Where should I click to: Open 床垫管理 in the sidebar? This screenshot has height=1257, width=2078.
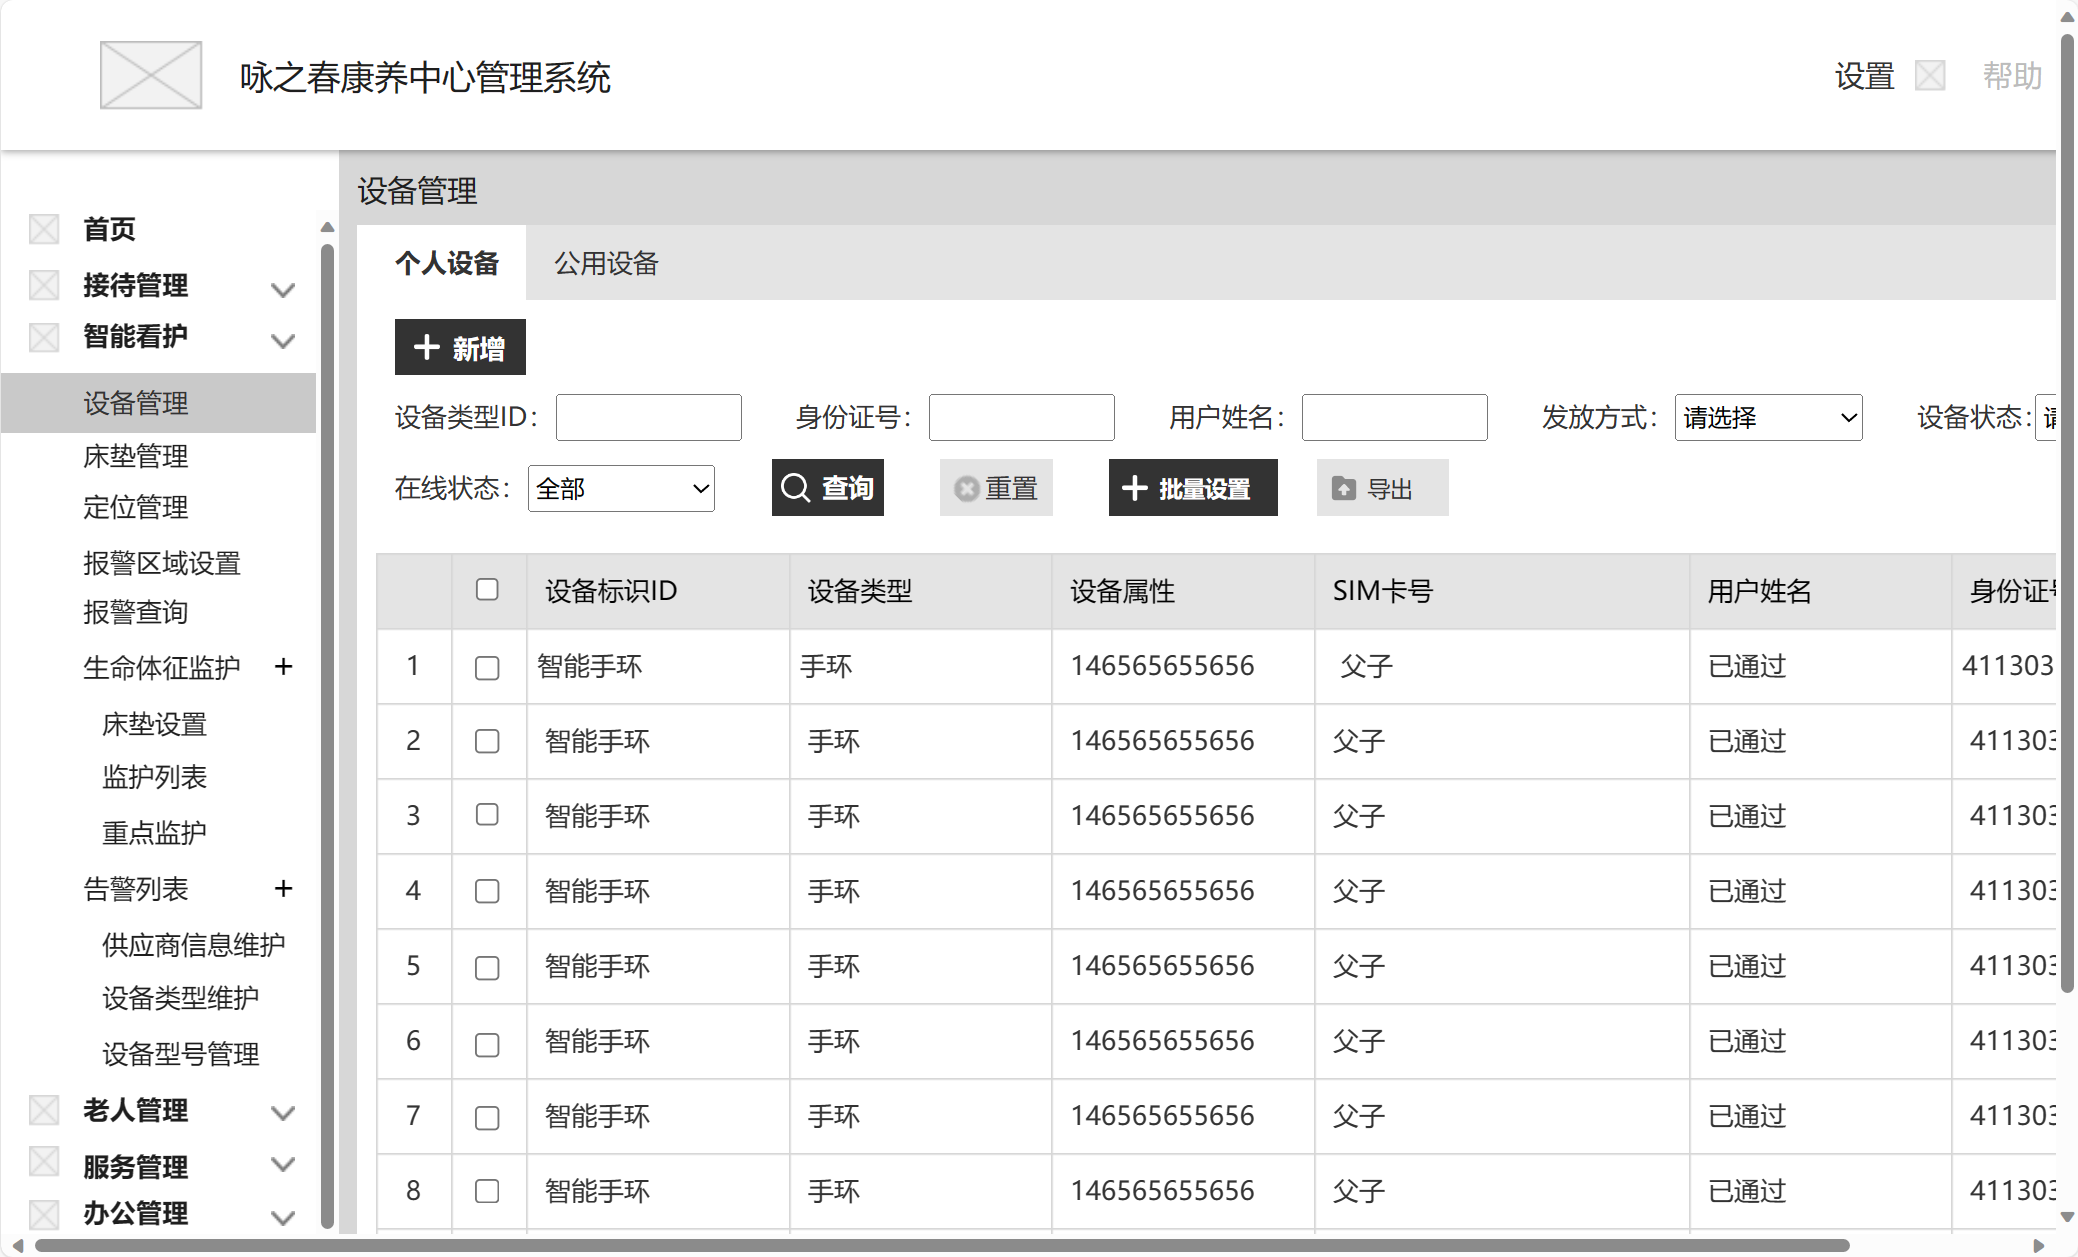(x=136, y=456)
